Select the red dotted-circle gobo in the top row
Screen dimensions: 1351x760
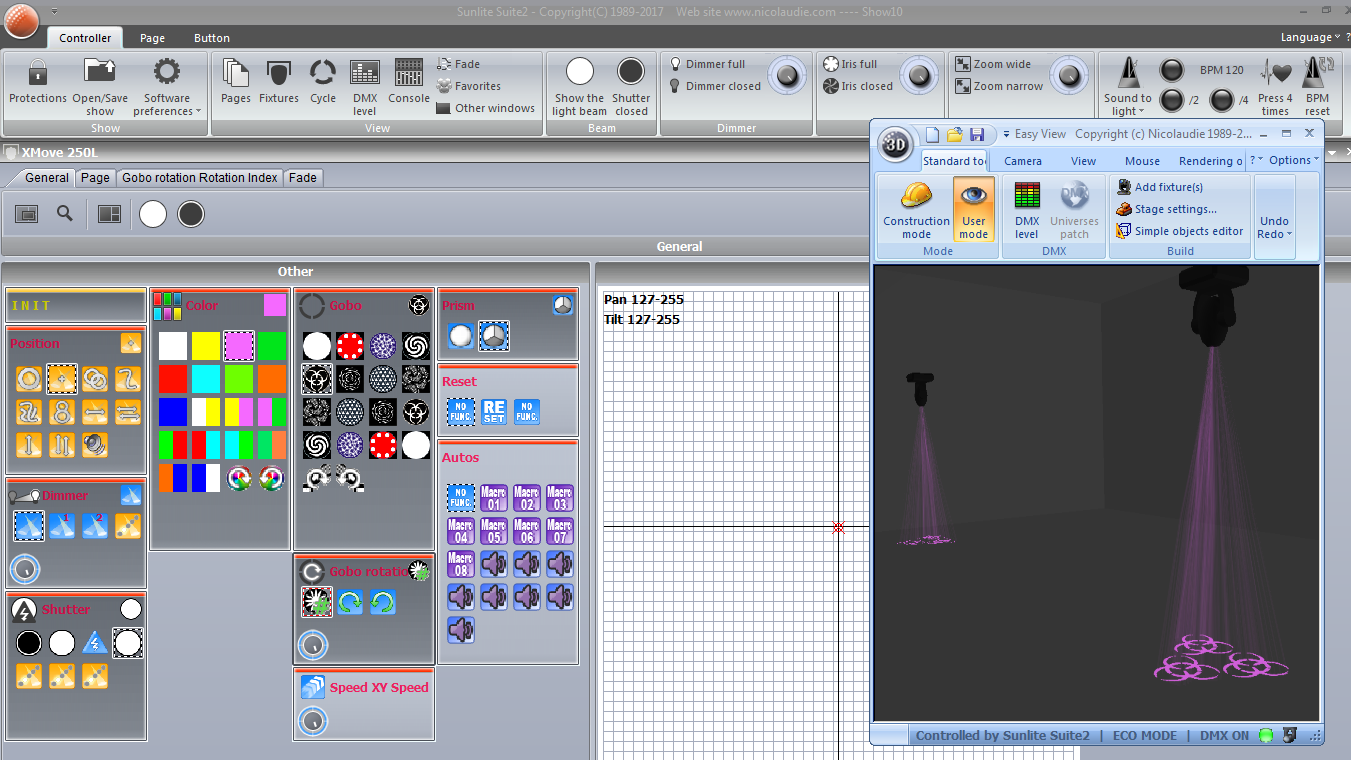(x=350, y=346)
